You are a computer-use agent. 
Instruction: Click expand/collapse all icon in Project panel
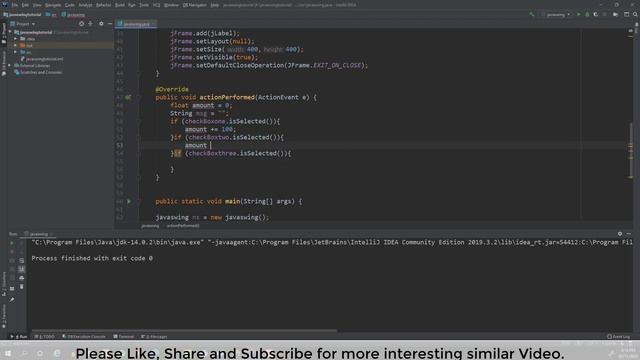click(91, 24)
